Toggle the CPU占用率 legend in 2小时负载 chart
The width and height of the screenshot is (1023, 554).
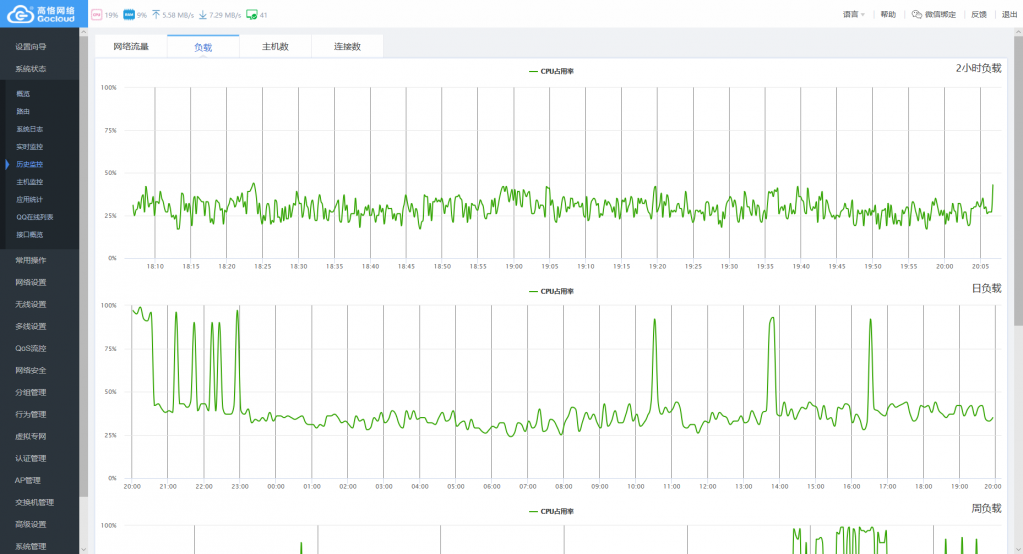click(x=551, y=71)
